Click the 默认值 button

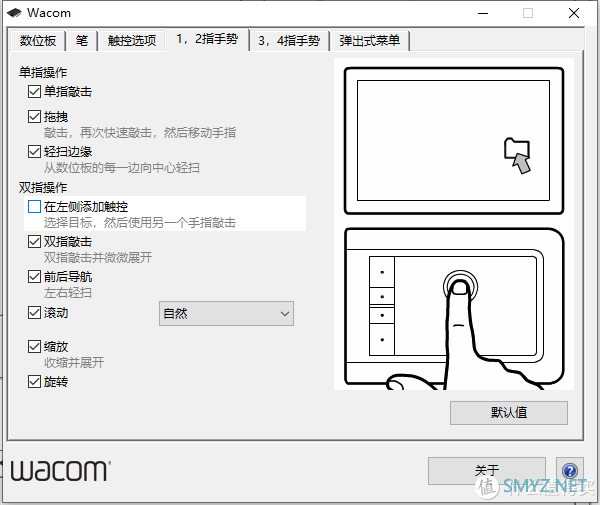509,413
